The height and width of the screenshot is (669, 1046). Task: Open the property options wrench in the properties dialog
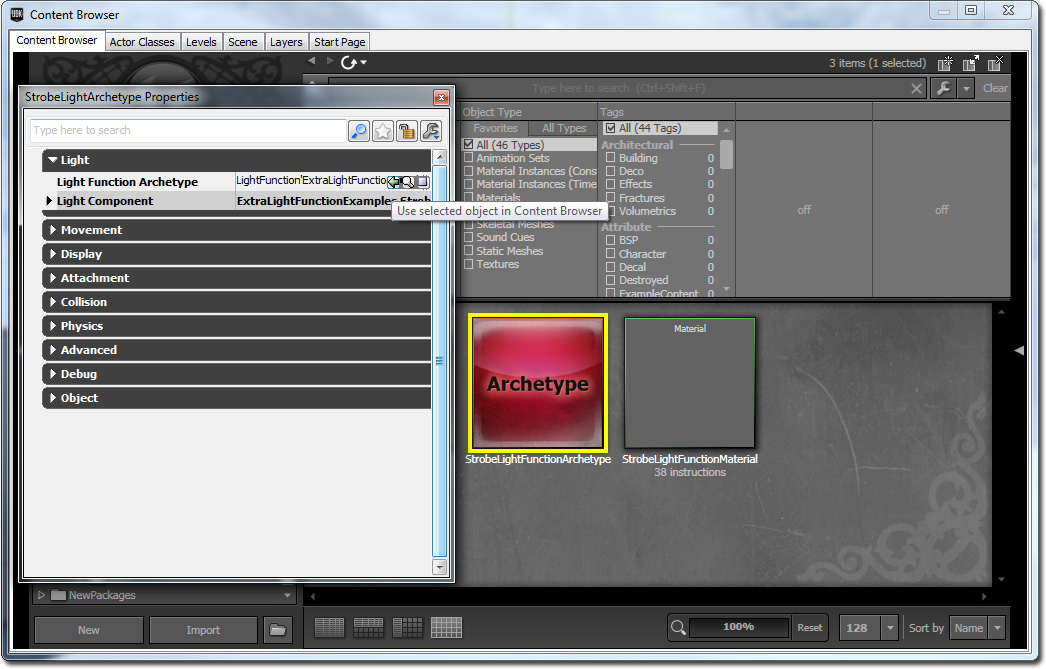tap(429, 131)
